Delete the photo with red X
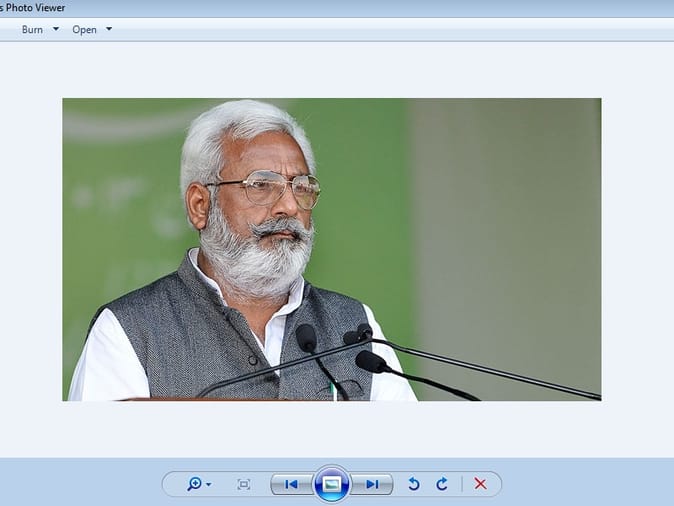This screenshot has height=506, width=674. [x=480, y=484]
